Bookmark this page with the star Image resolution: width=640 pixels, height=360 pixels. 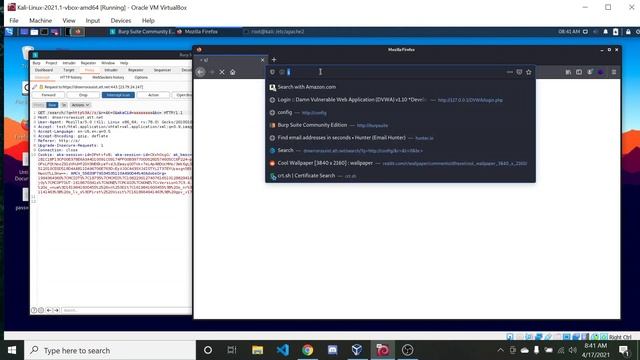(529, 72)
